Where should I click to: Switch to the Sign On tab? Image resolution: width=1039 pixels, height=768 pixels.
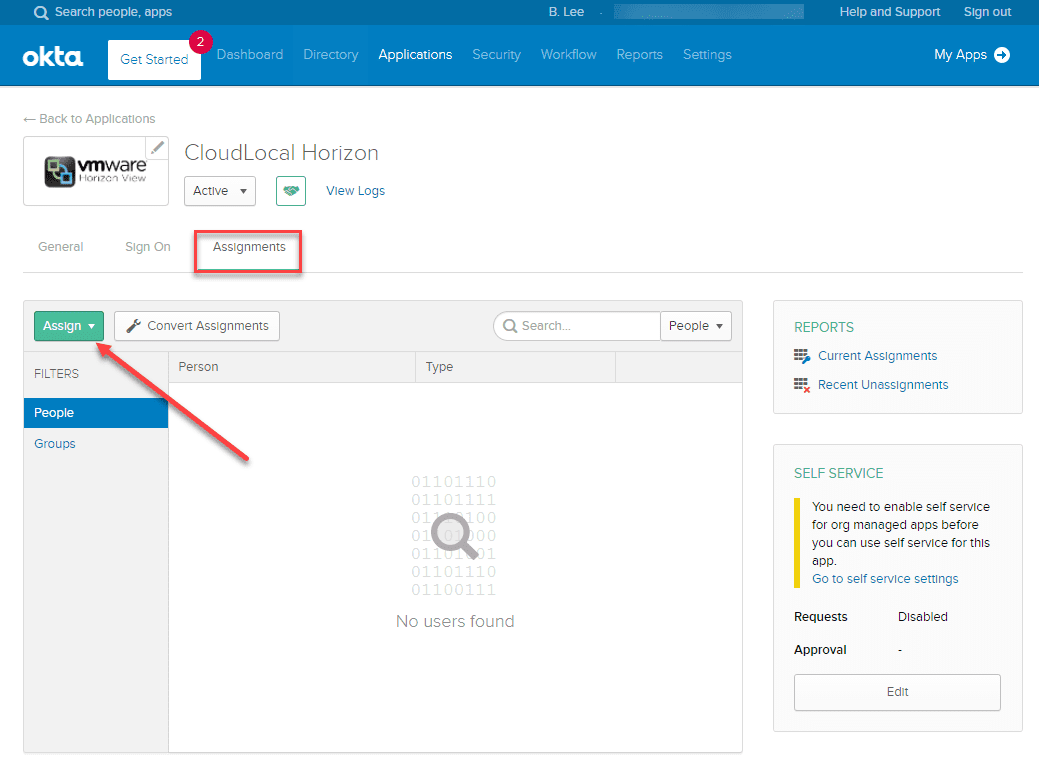click(148, 247)
